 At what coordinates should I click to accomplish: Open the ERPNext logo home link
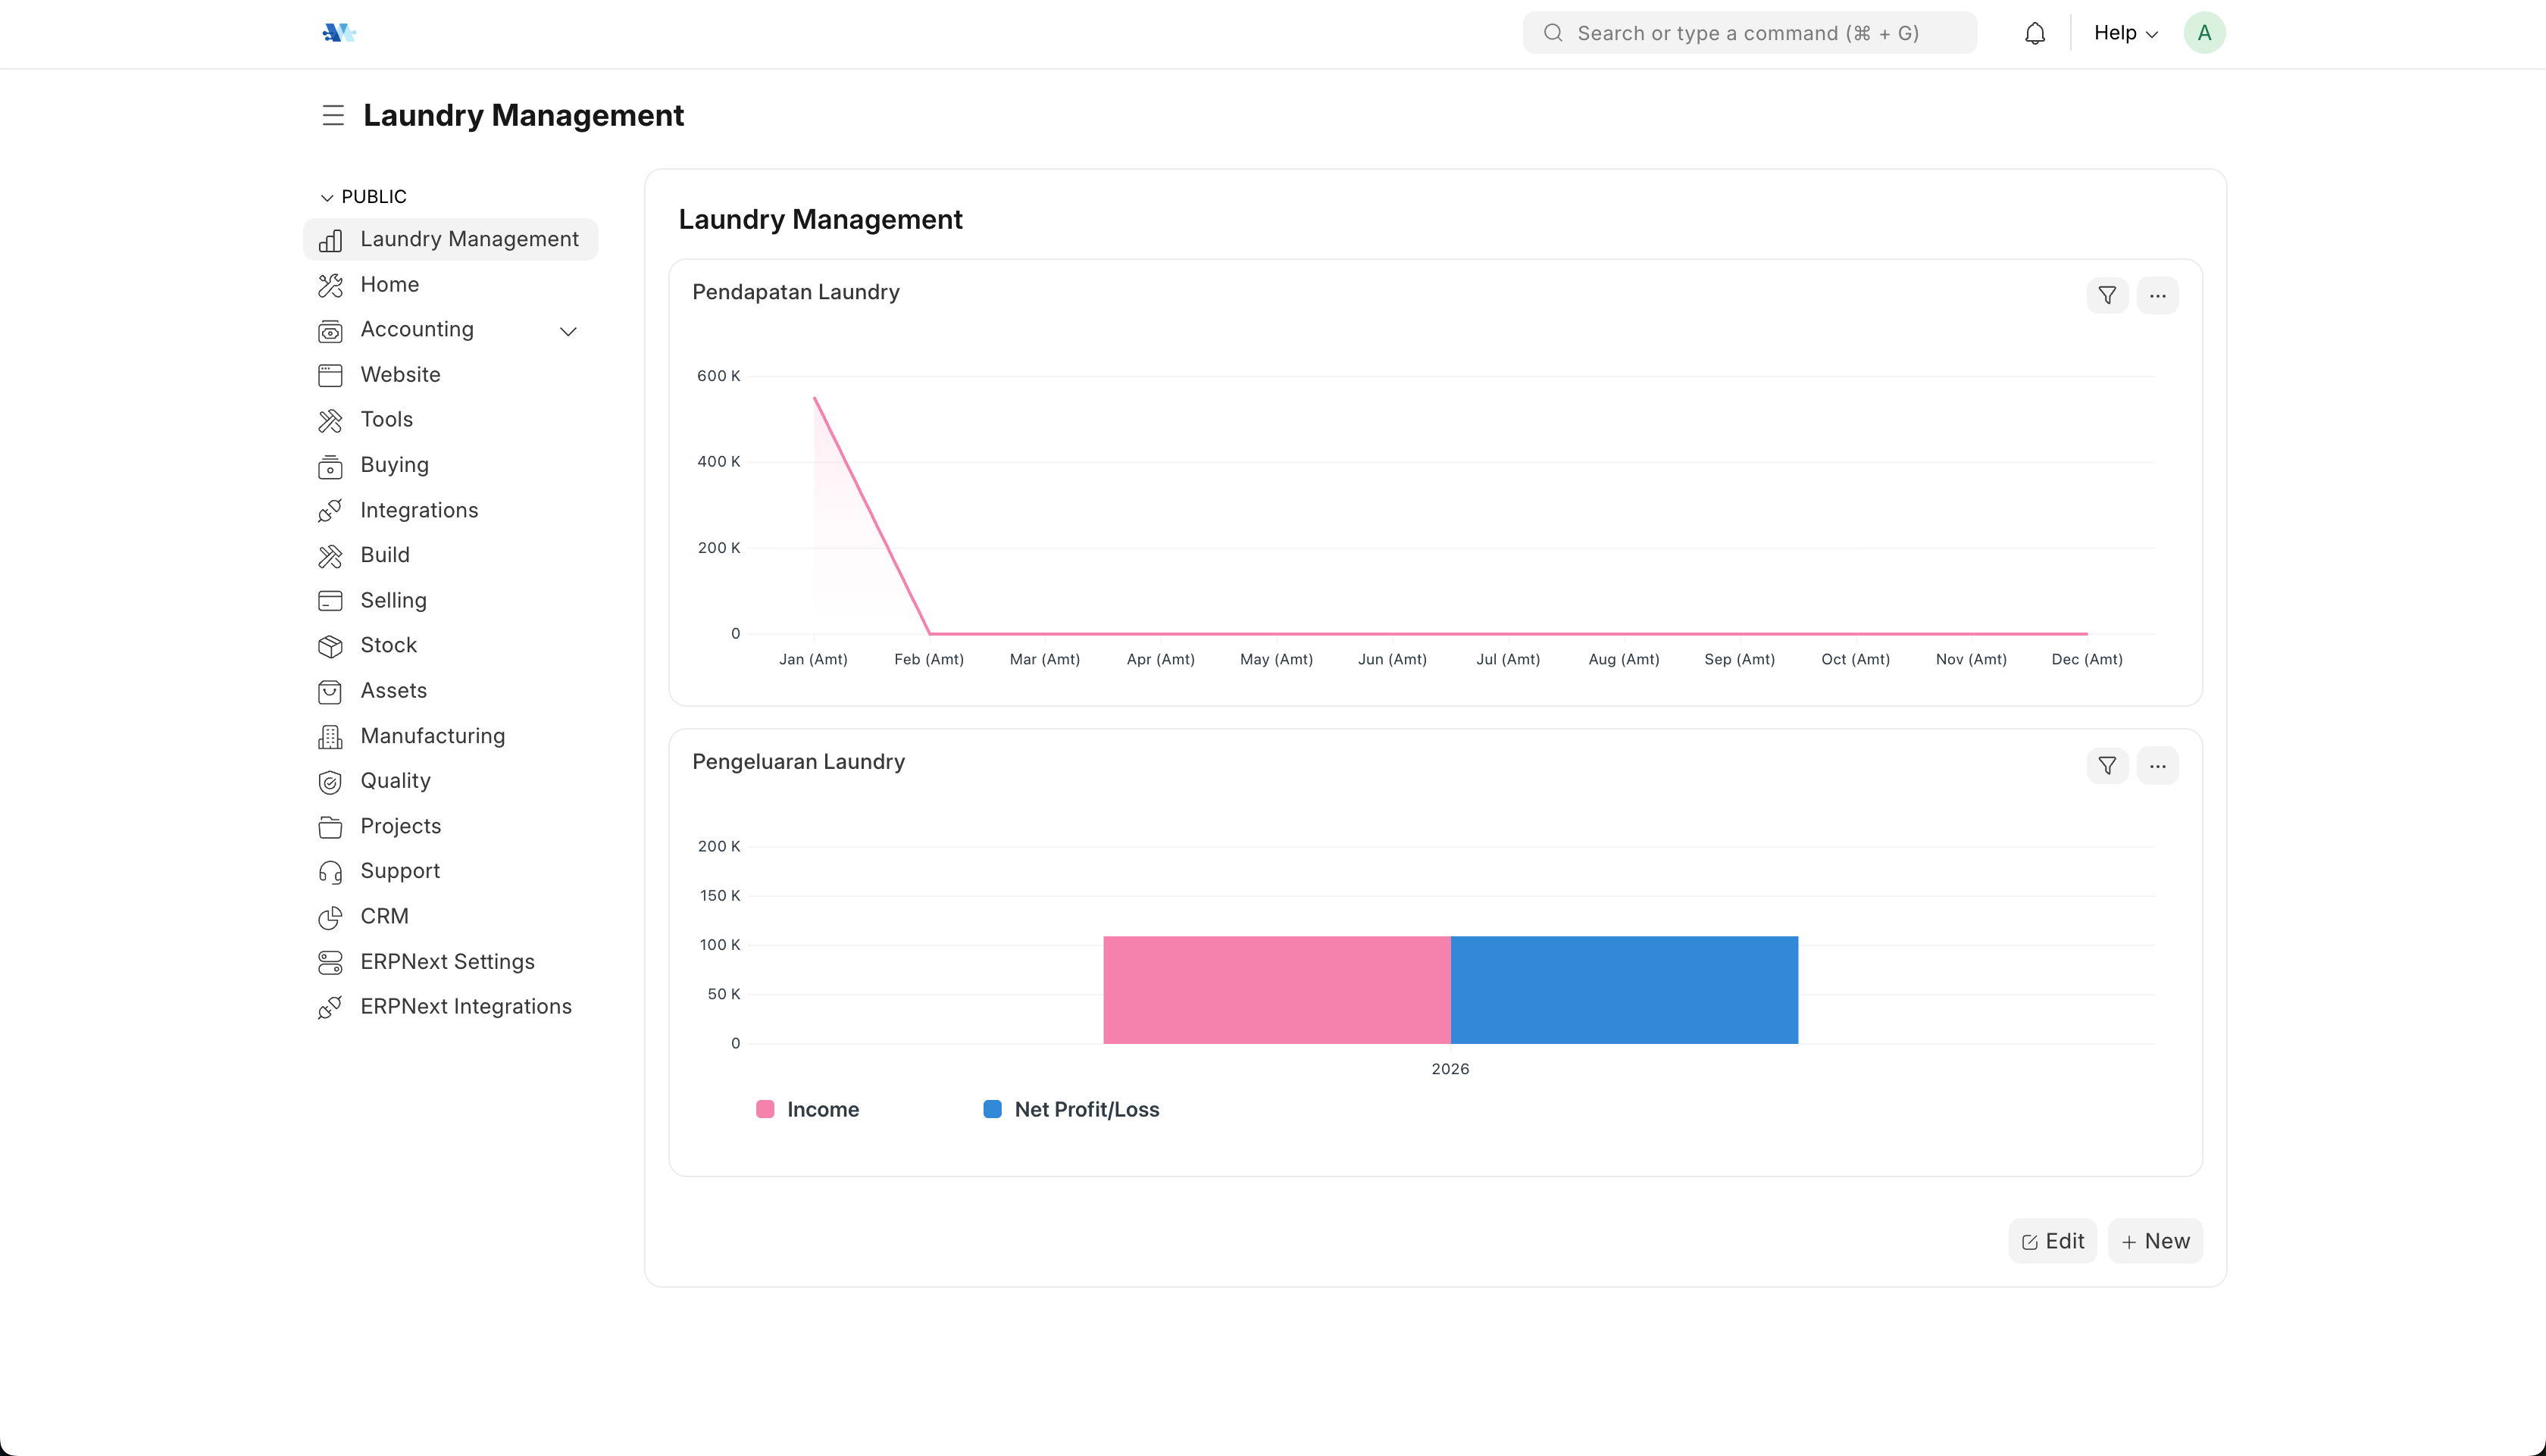tap(339, 33)
